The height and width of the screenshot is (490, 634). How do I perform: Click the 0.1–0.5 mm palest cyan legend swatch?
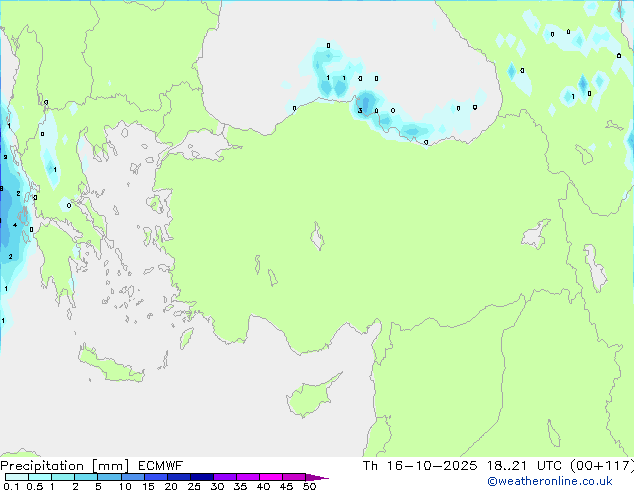pyautogui.click(x=17, y=477)
